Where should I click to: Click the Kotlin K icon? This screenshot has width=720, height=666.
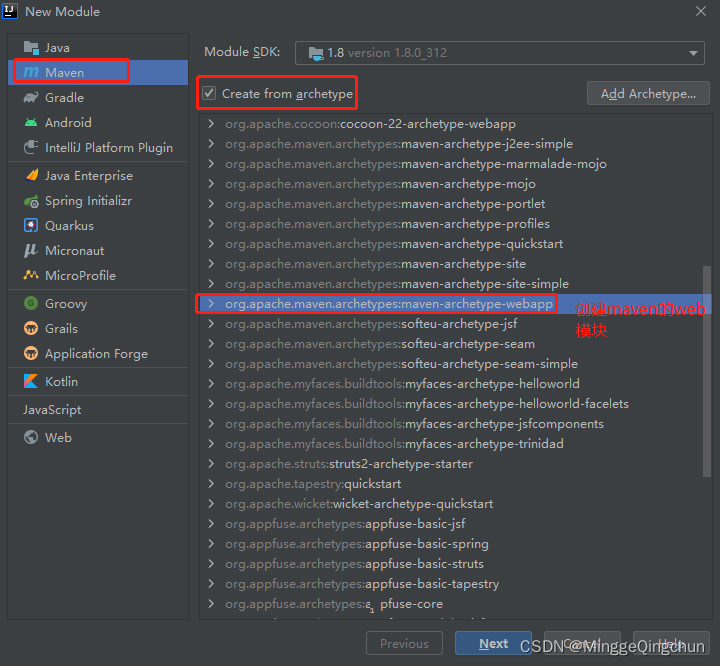[x=31, y=381]
